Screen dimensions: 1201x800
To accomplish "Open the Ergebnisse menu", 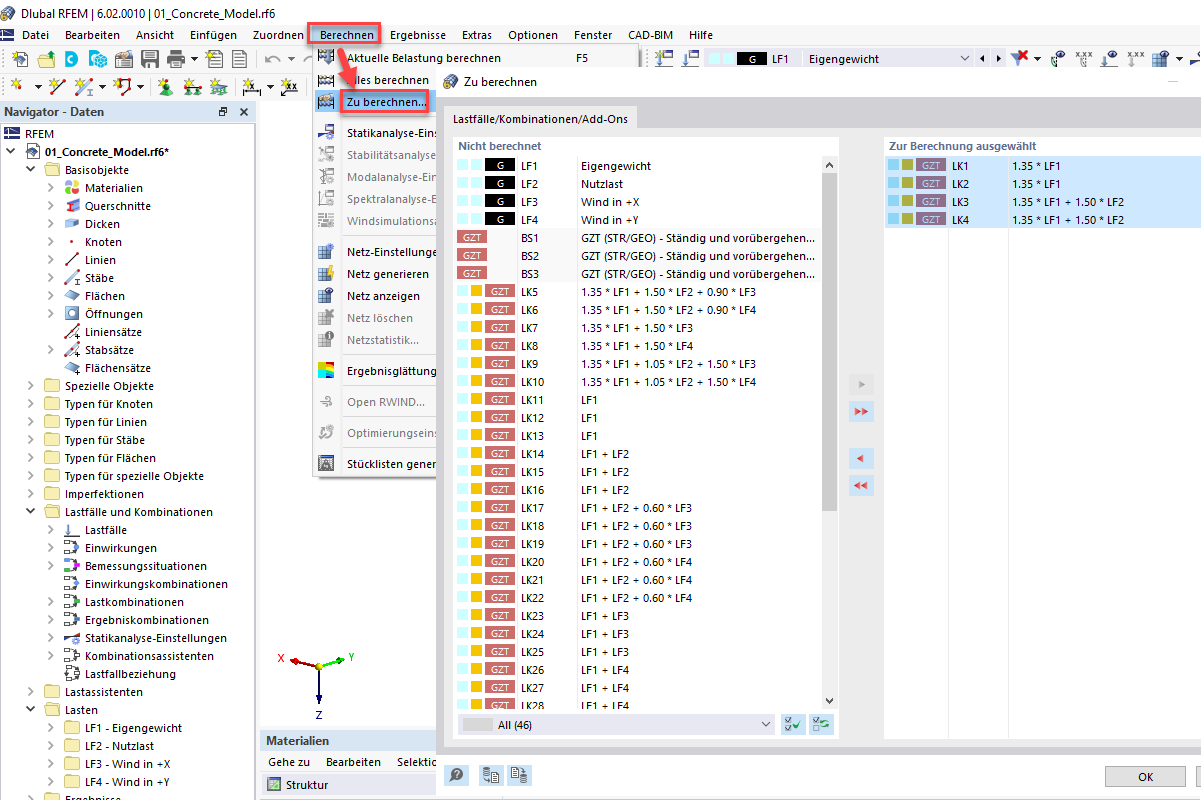I will (x=418, y=35).
